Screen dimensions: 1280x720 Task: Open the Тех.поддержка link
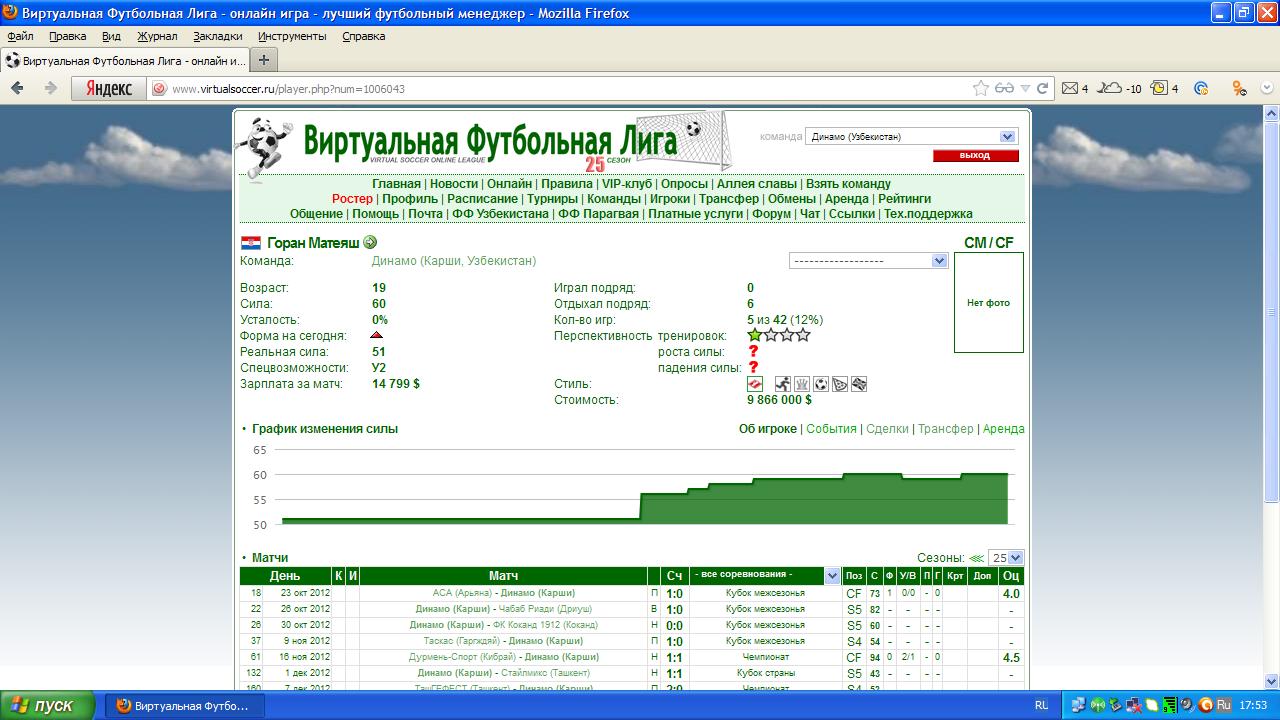928,214
